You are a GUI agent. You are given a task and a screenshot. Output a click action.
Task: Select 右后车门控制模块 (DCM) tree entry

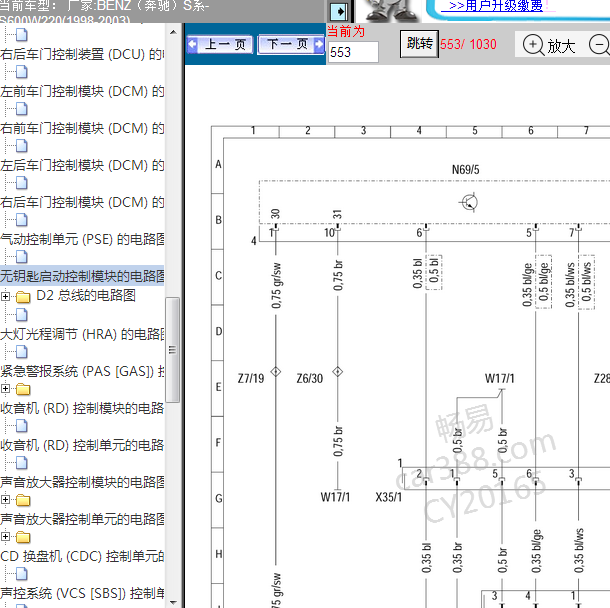click(82, 202)
